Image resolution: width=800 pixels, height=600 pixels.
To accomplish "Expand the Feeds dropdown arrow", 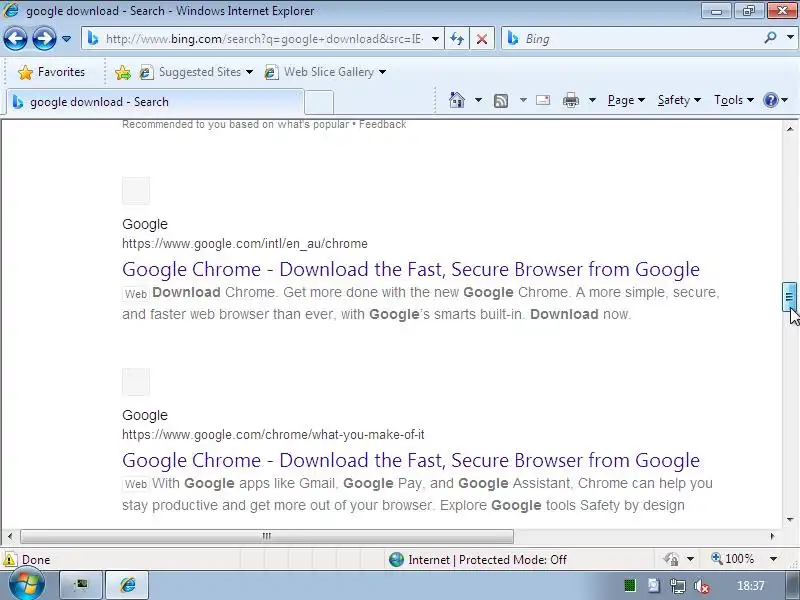I will [x=523, y=100].
